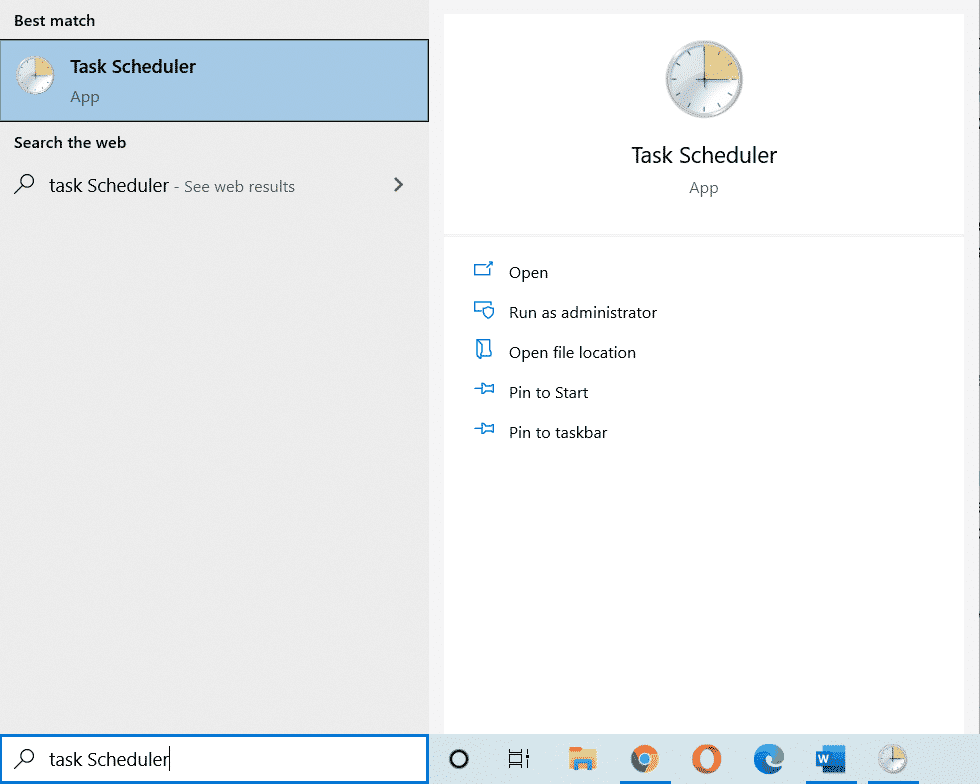Choose Open file location

point(572,352)
